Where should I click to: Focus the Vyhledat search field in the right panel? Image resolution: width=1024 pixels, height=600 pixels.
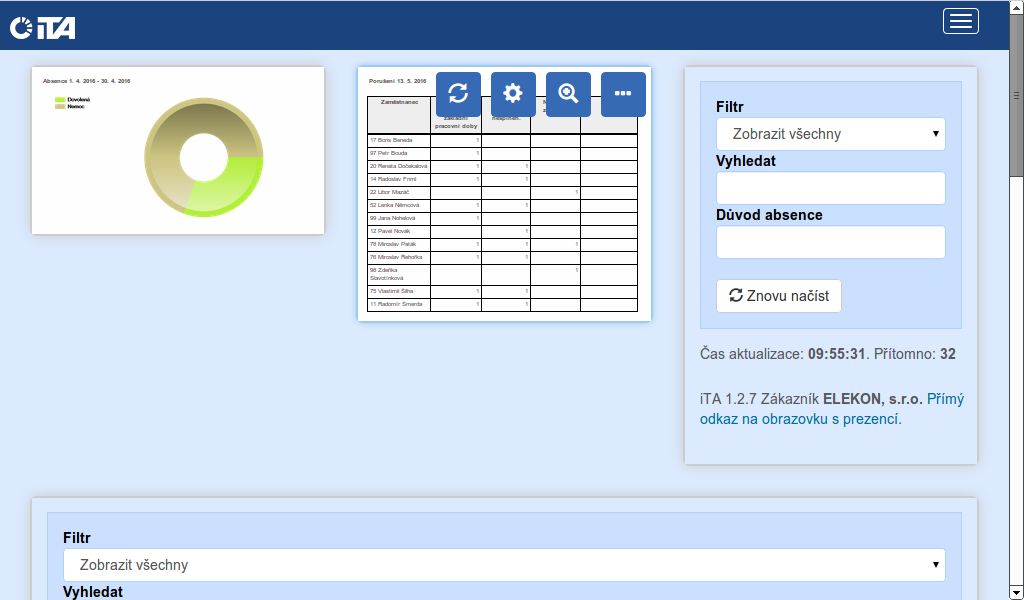coord(830,188)
